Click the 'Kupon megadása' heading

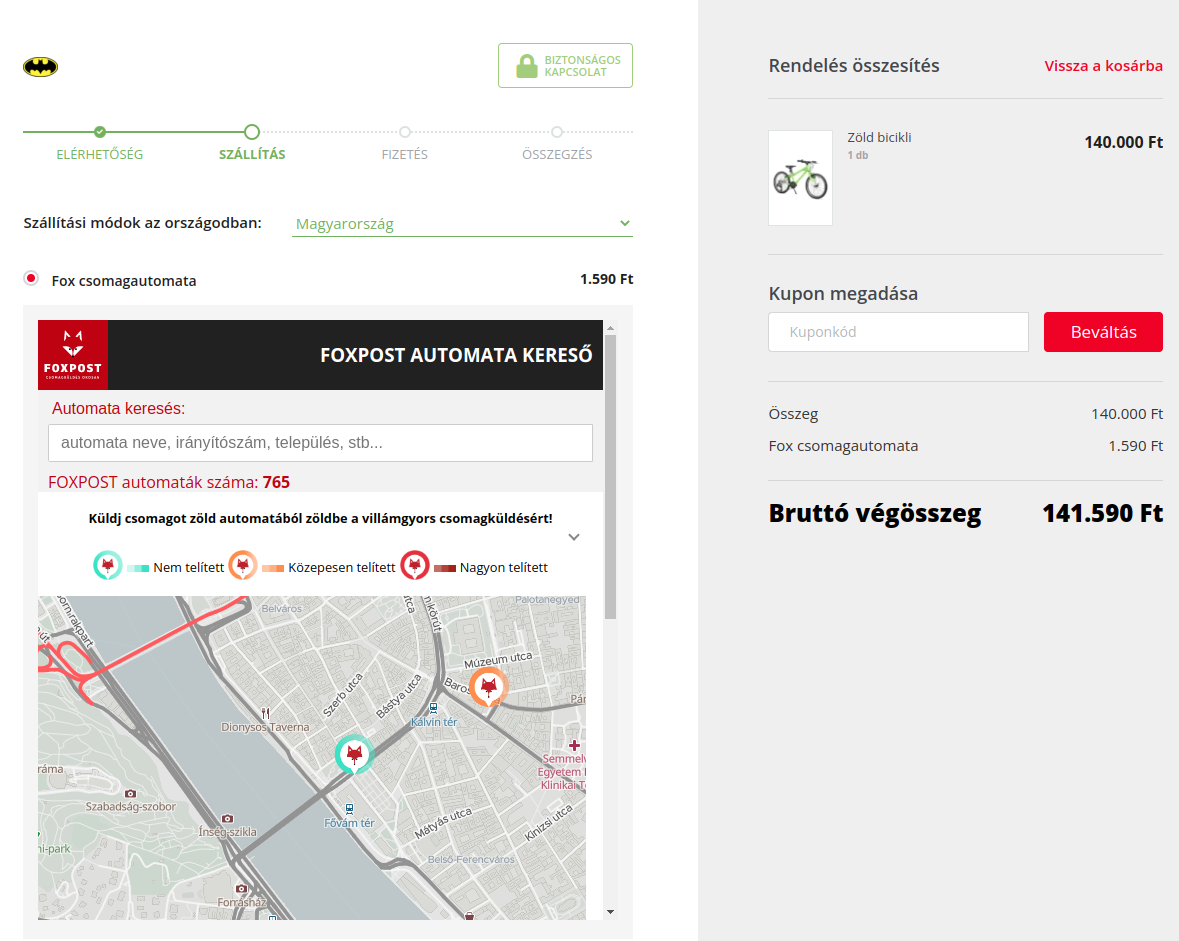(843, 294)
